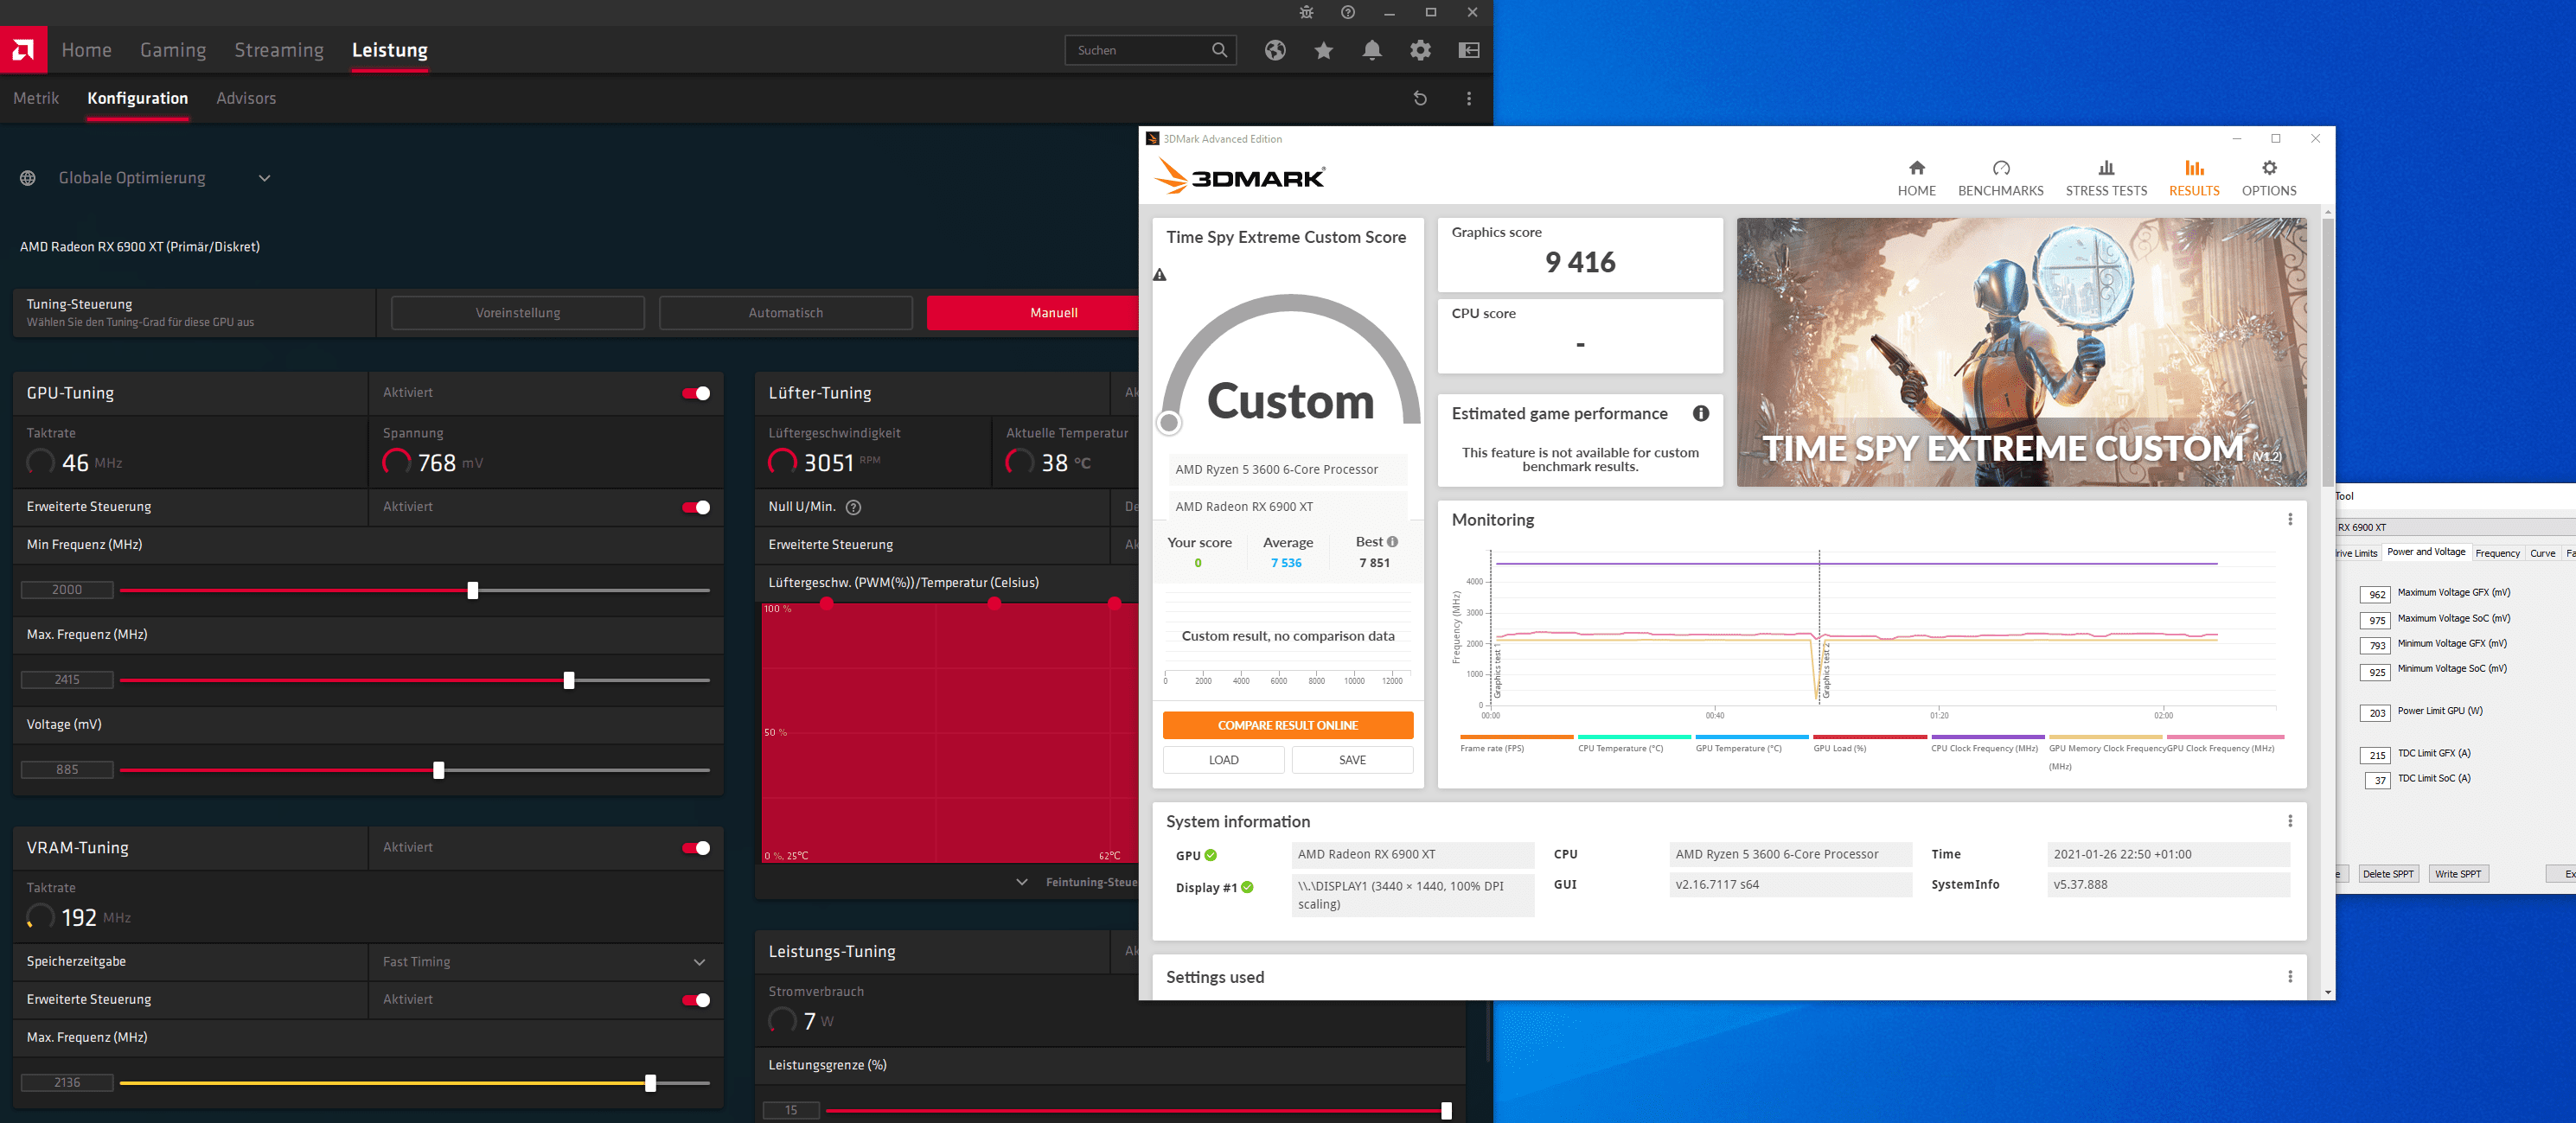2576x1123 pixels.
Task: Toggle GPU Erweiterte Steuerung switch
Action: click(696, 507)
